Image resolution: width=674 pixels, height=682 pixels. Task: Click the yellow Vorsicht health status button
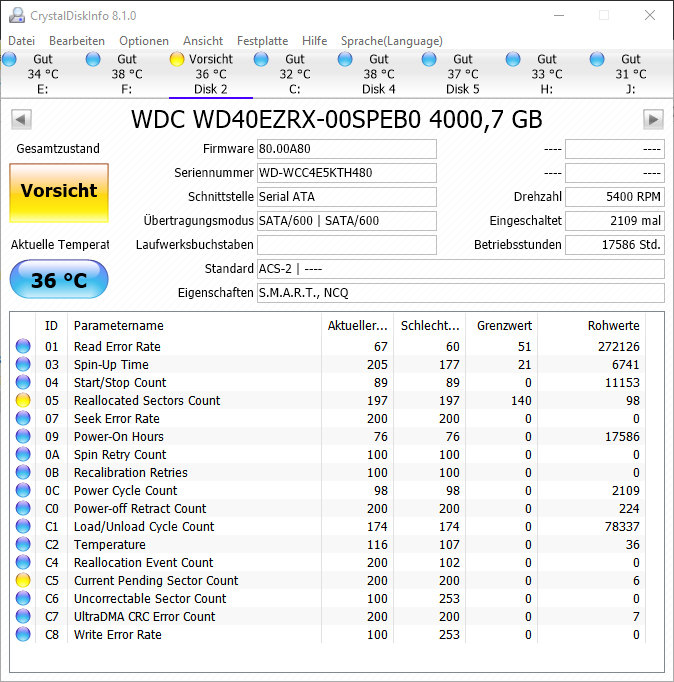click(x=59, y=193)
